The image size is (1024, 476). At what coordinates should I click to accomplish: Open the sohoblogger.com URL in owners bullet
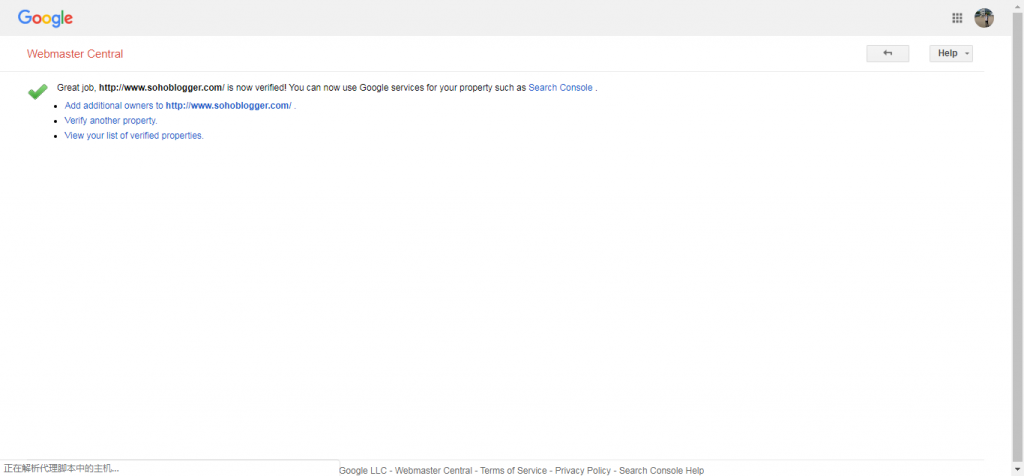coord(228,105)
